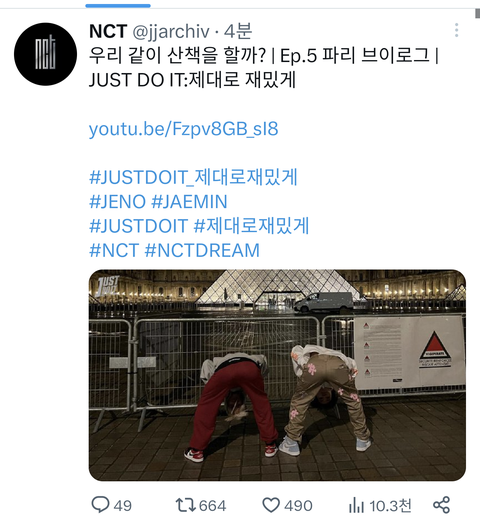View tweet analytics bar chart icon
The width and height of the screenshot is (480, 520).
[x=356, y=505]
